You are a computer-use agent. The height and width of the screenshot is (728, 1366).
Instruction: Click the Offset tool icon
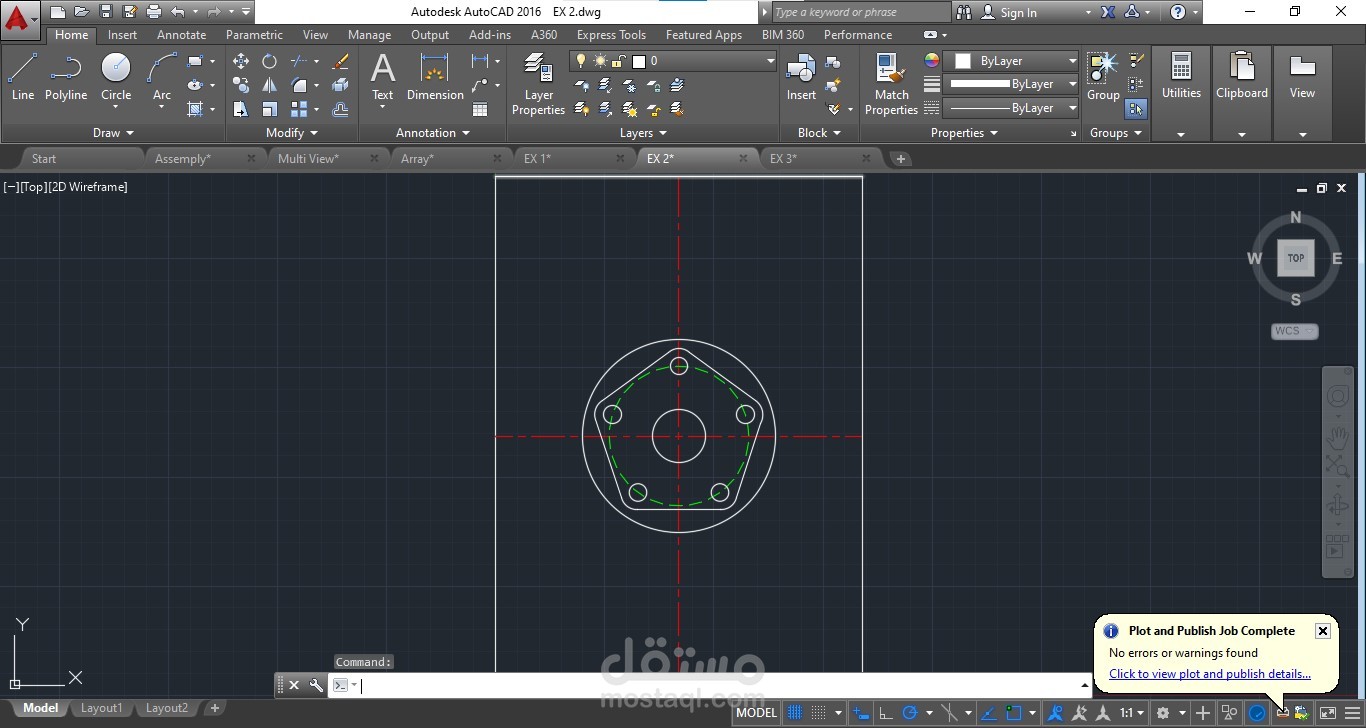(340, 109)
